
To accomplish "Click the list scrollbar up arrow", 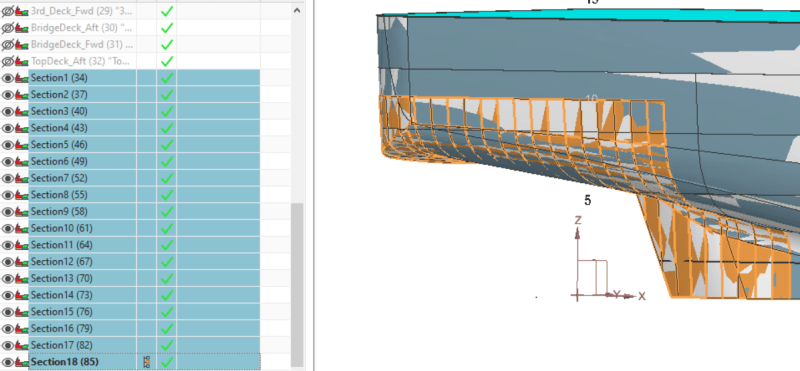I will (x=297, y=9).
